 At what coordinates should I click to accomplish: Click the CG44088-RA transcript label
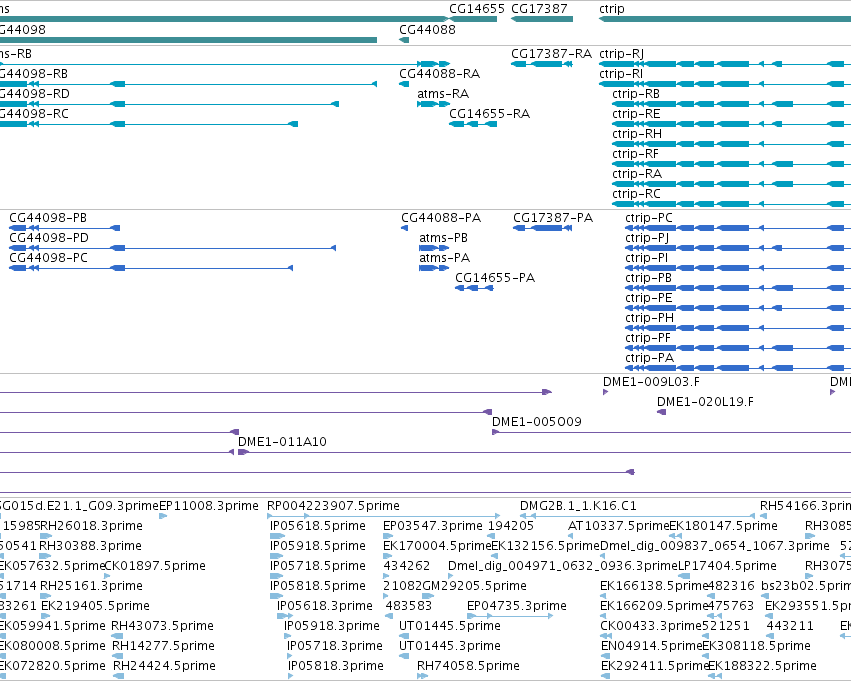tap(439, 74)
